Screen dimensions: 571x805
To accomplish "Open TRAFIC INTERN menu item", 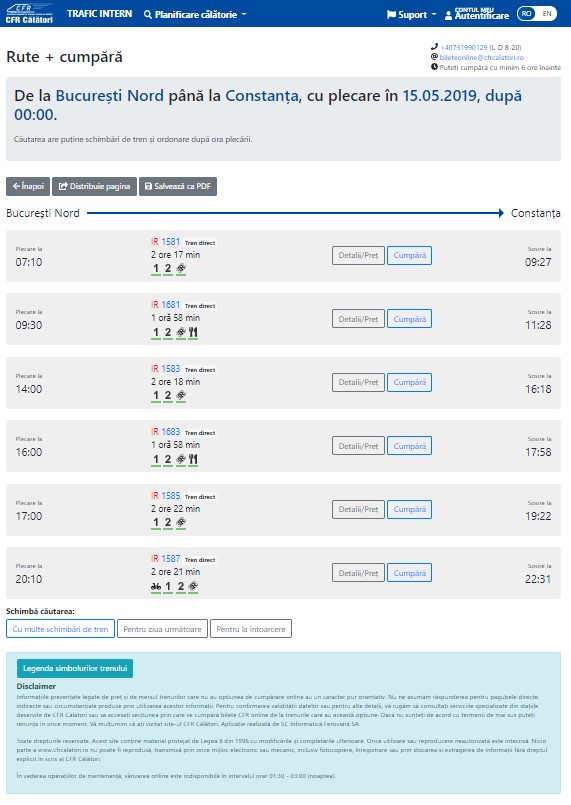I will pos(100,14).
